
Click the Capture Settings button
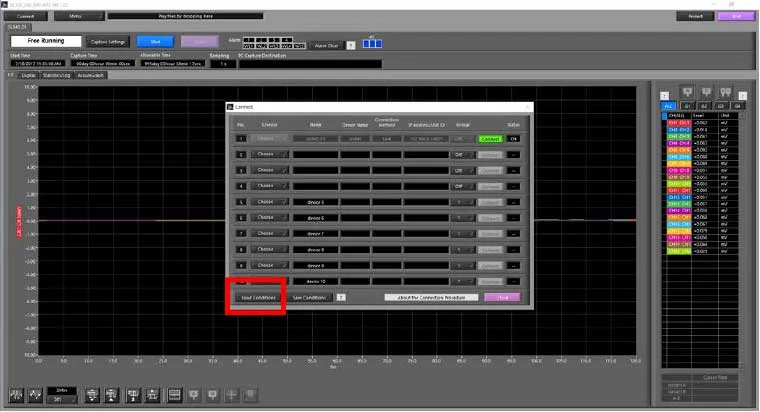[x=108, y=41]
